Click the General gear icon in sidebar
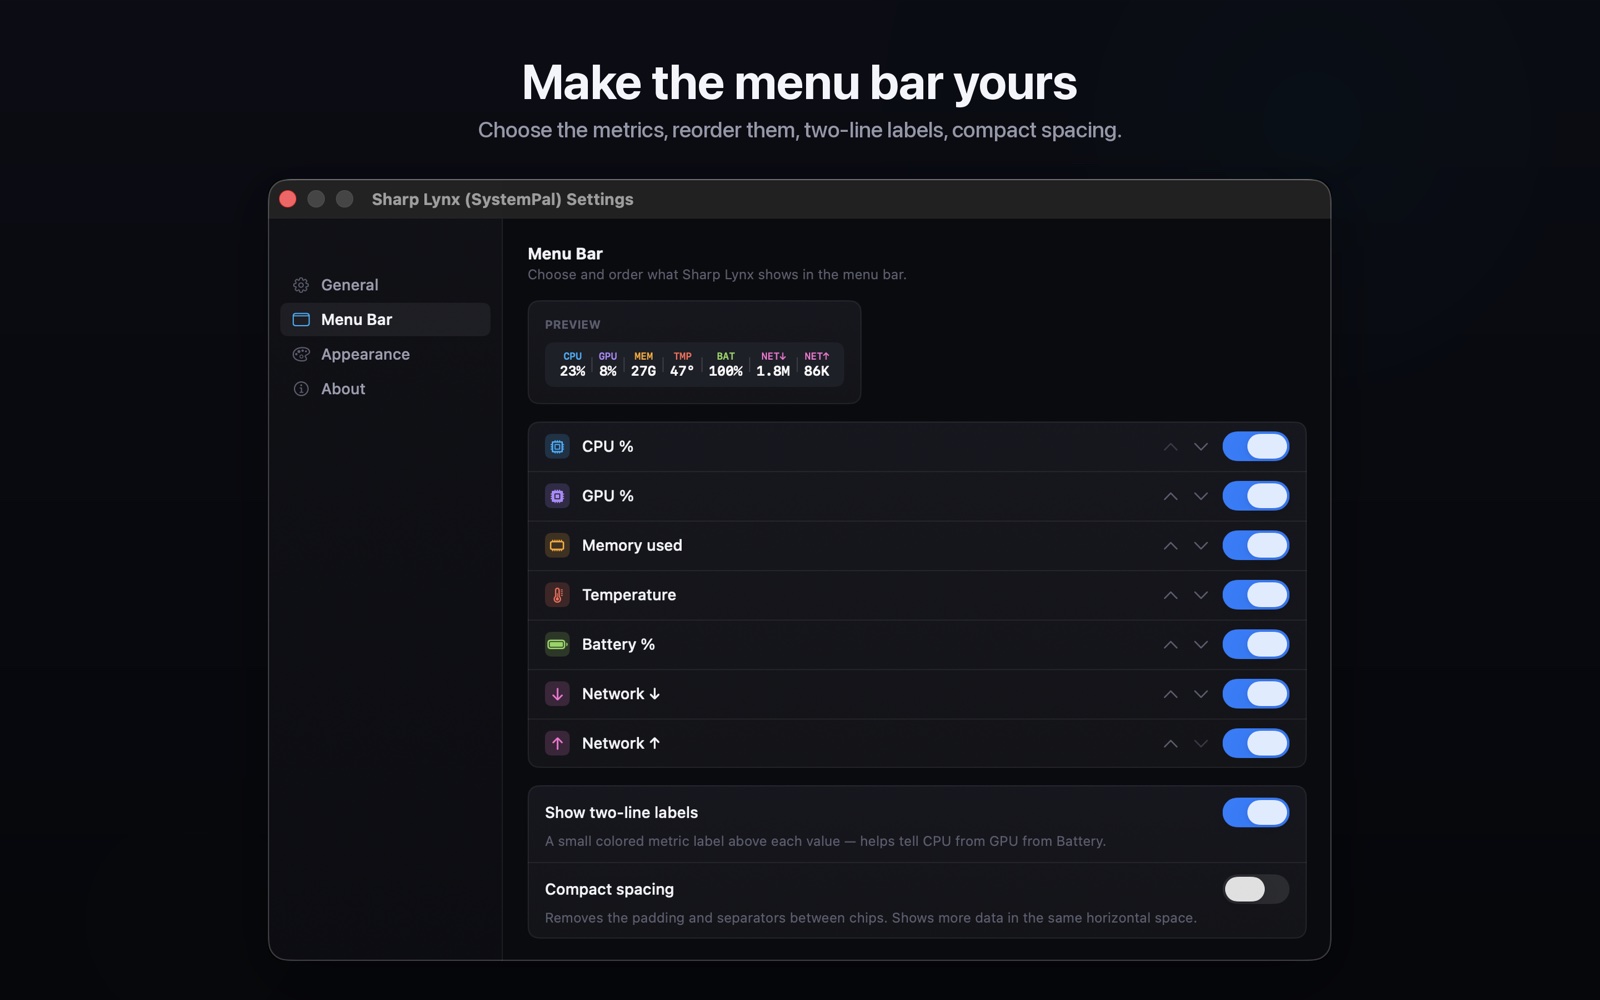Screen dimensions: 1600x1000 coord(301,285)
